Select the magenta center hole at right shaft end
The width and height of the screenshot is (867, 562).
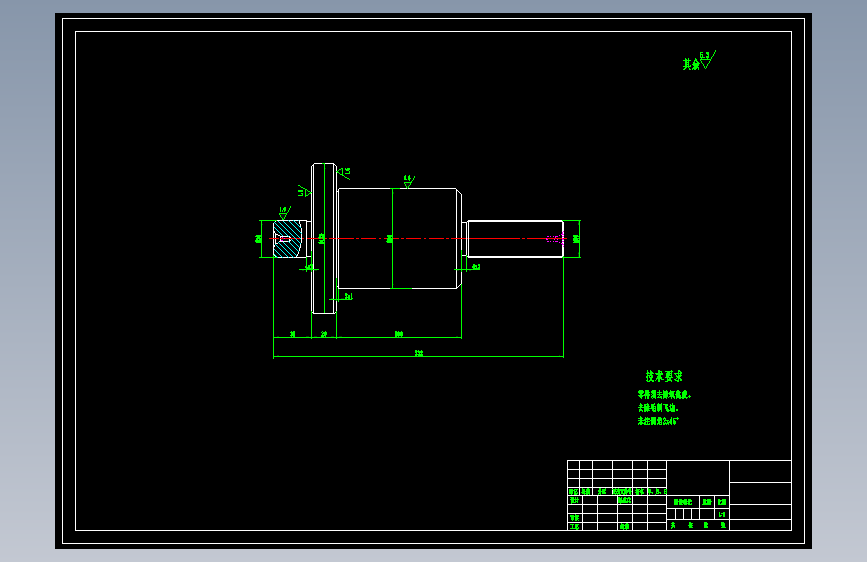[x=555, y=238]
